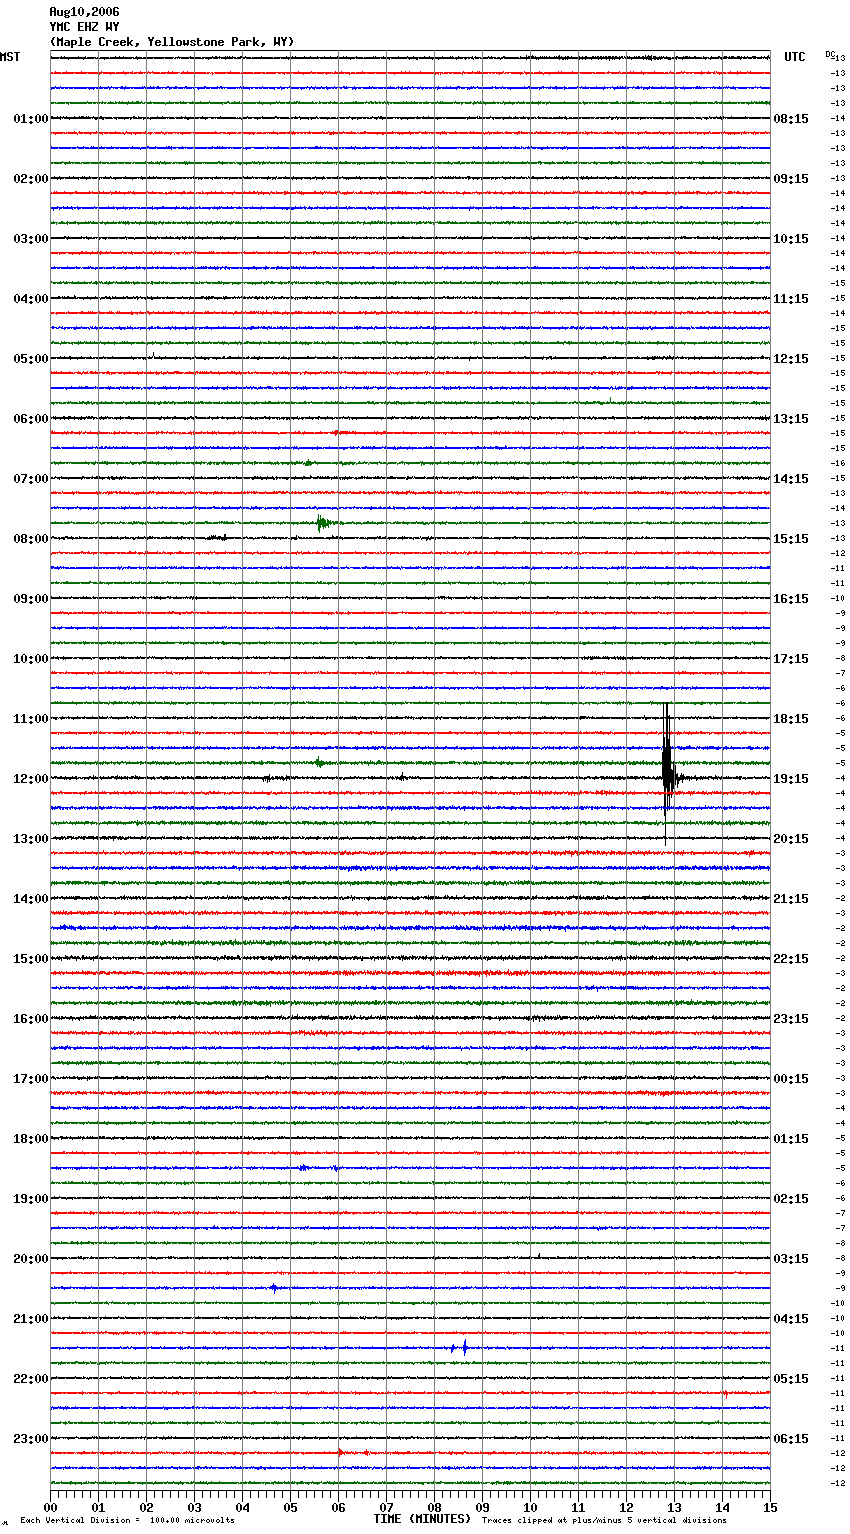This screenshot has height=1534, width=850.
Task: Click the 03:15 UTC time label
Action: (x=791, y=1259)
